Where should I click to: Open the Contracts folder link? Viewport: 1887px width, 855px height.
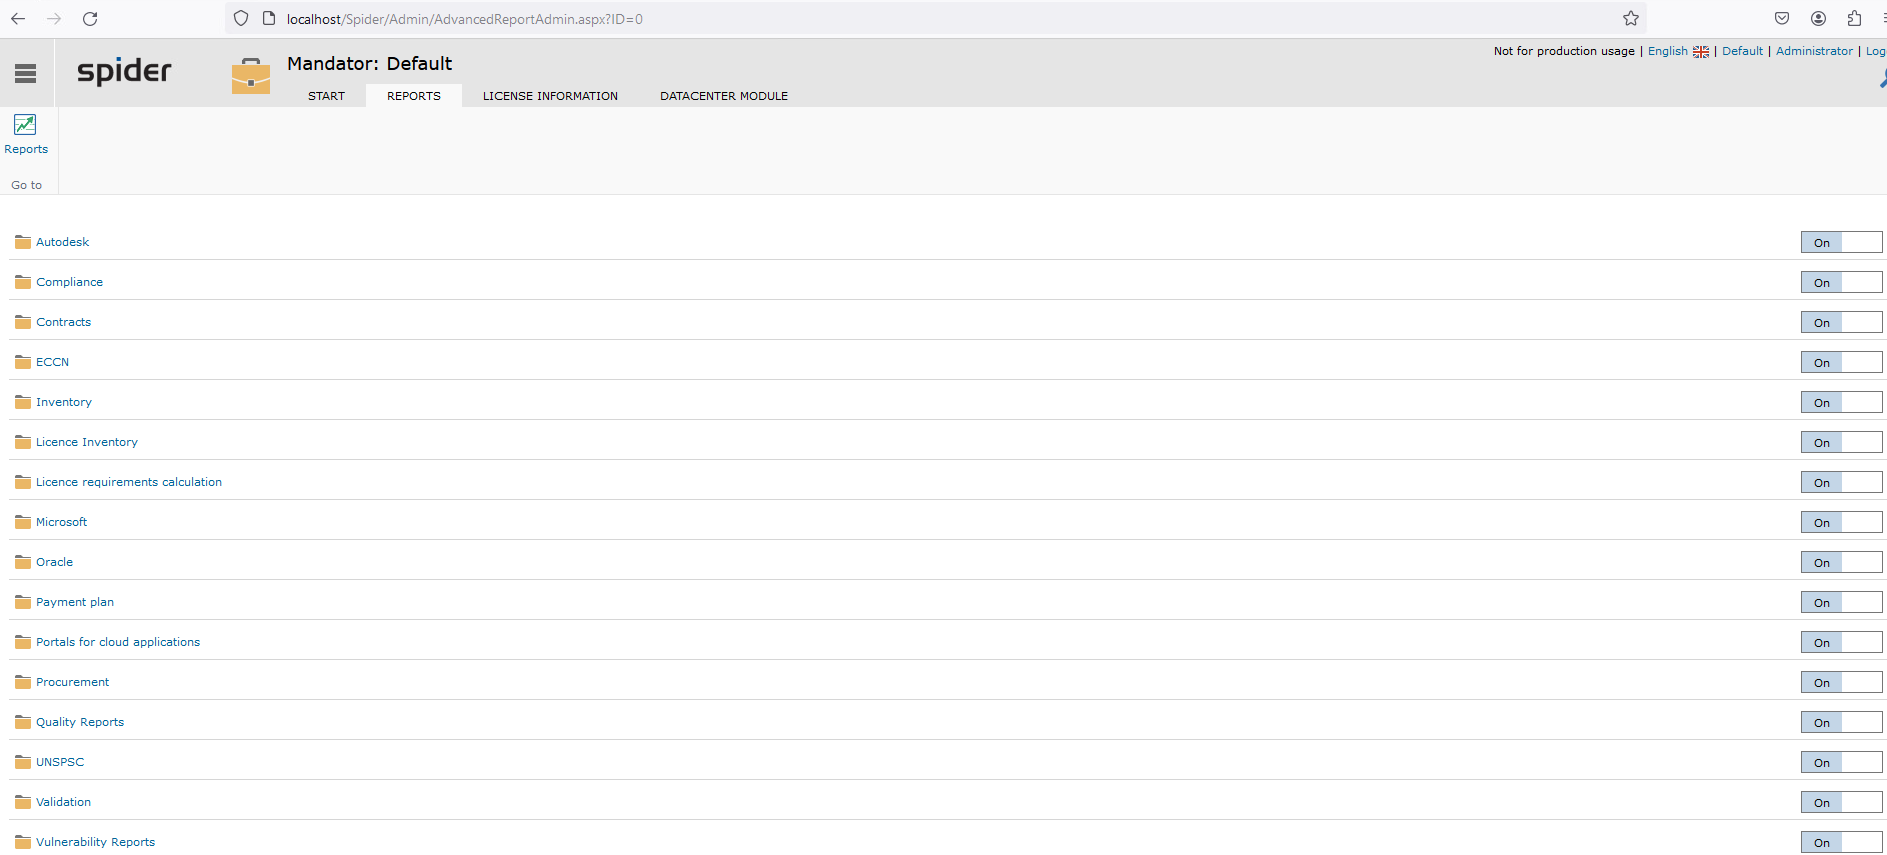[x=63, y=322]
